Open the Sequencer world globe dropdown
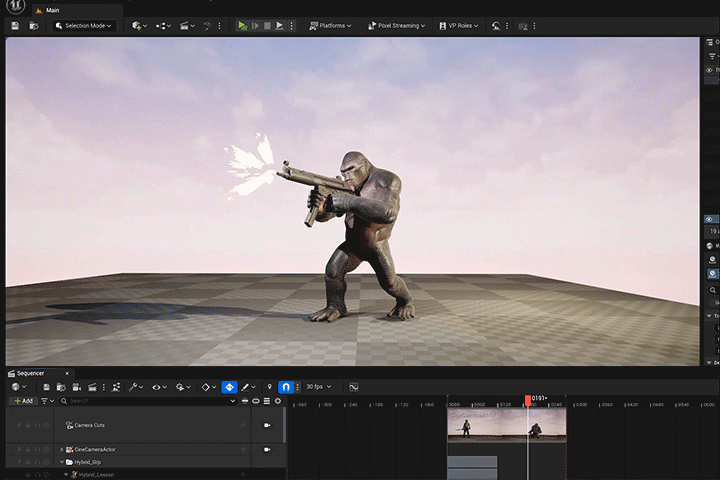The image size is (720, 480). click(x=19, y=387)
